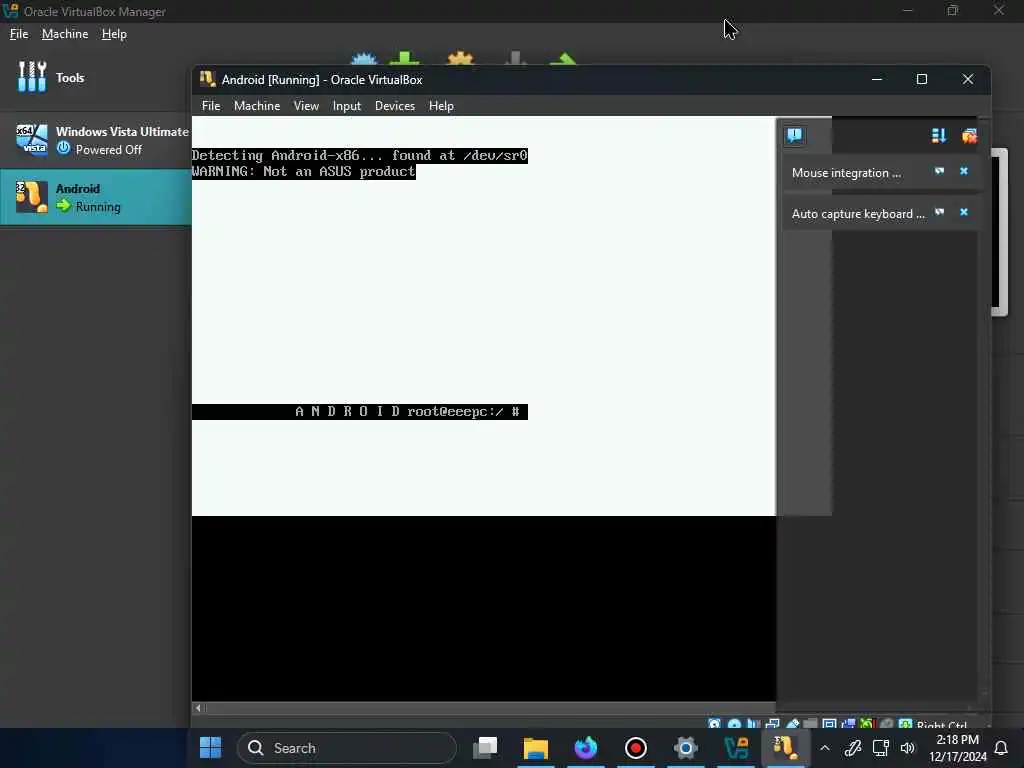Open the notification center icon in the VM window
Viewport: 1024px width, 768px height.
pos(794,135)
